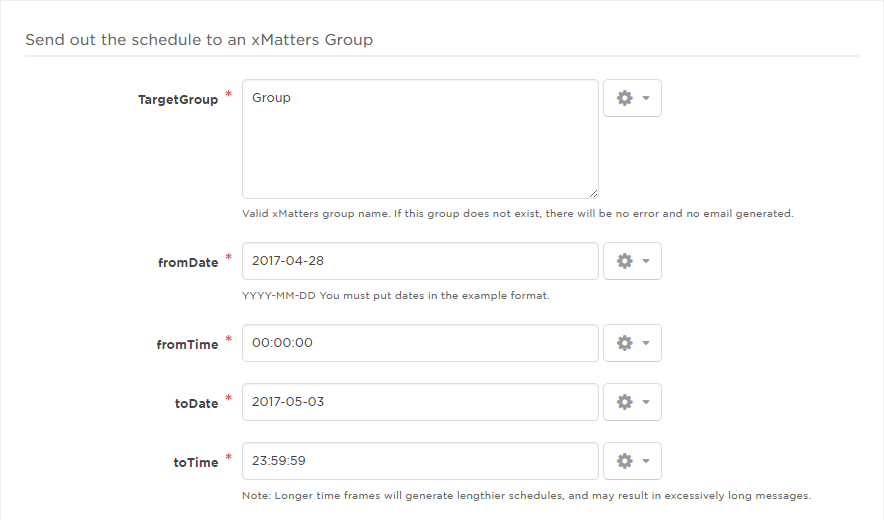This screenshot has width=884, height=520.
Task: Open dropdown arrow next to toTime gear
Action: click(646, 461)
